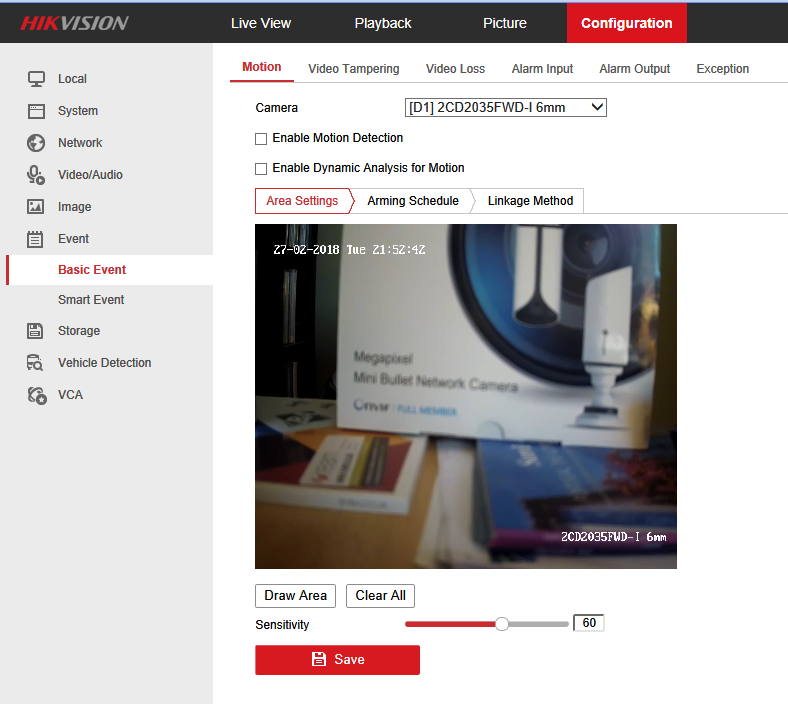Click the VCA icon in sidebar
This screenshot has height=704, width=788.
36,395
